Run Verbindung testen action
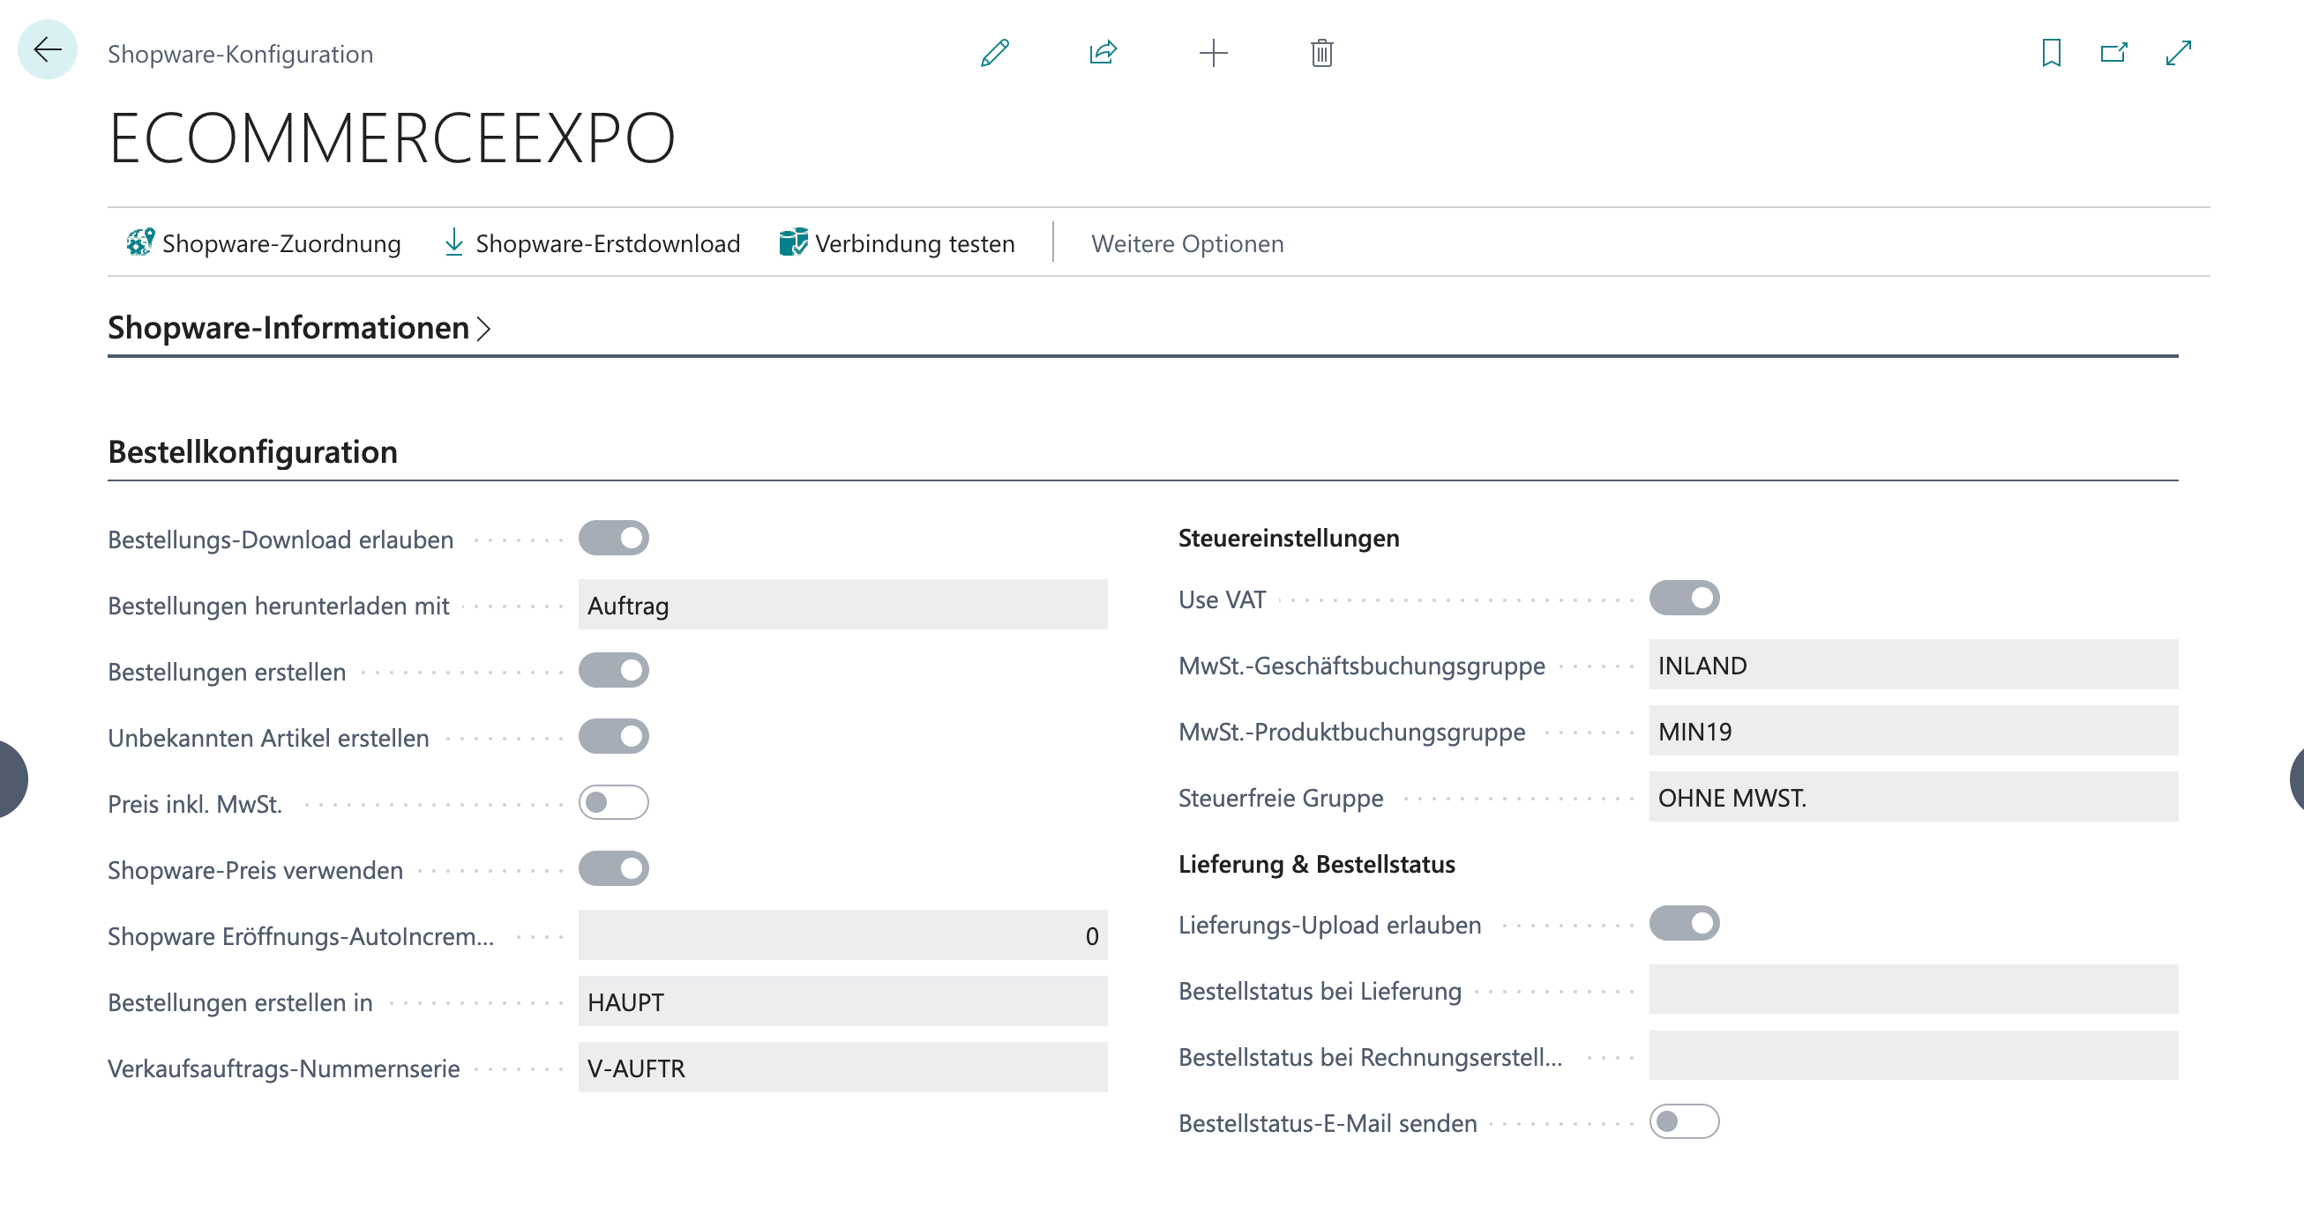This screenshot has width=2304, height=1213. pos(896,243)
